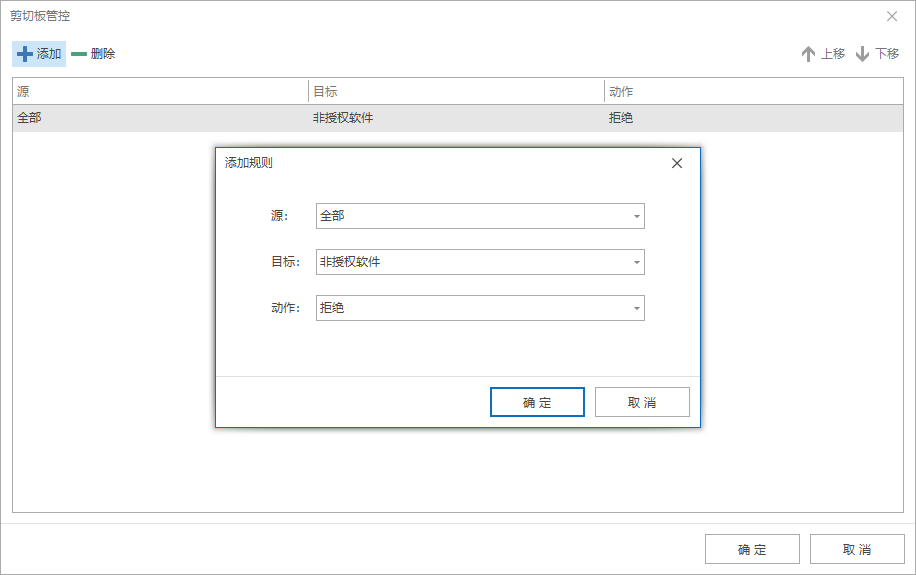Expand the 源 dropdown arrow in dialog
The width and height of the screenshot is (916, 575).
coord(636,216)
